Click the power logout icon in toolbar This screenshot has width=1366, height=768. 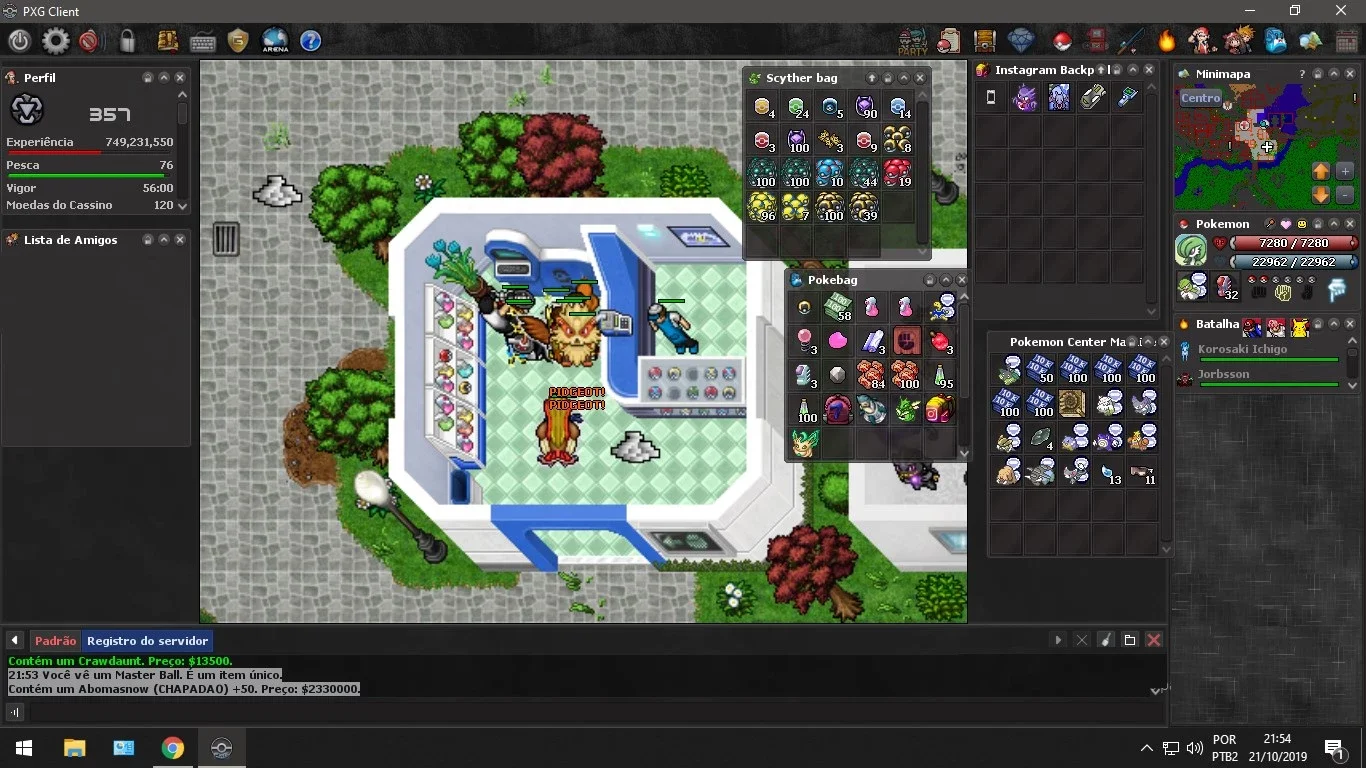20,41
